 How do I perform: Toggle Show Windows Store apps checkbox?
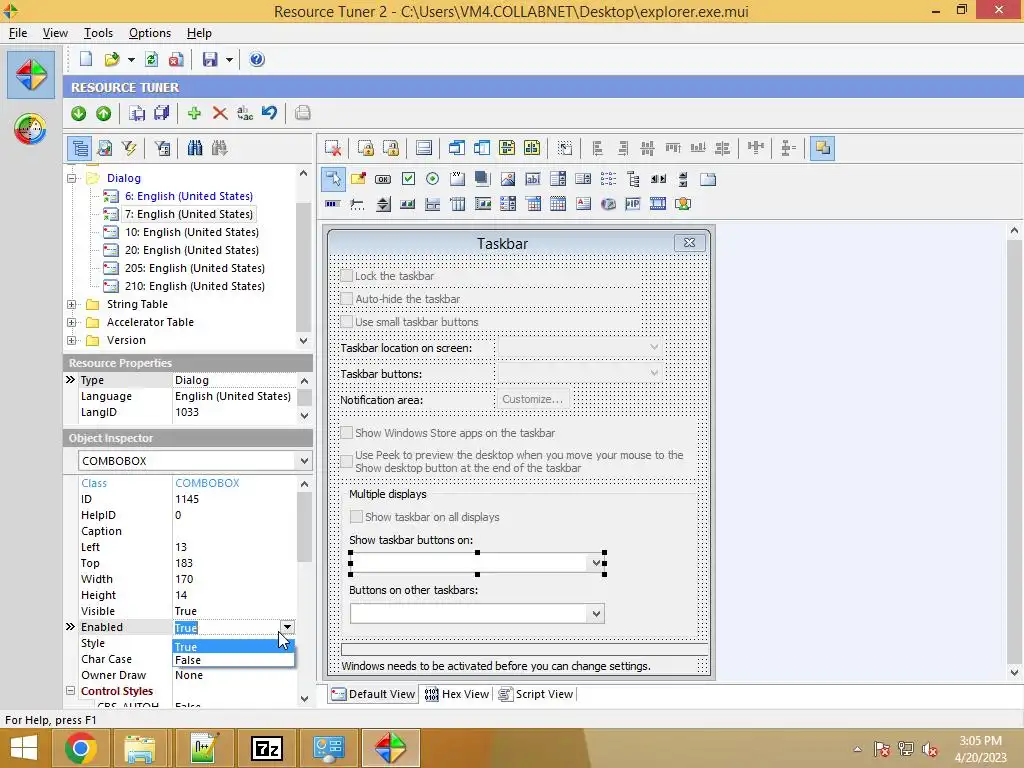(347, 433)
